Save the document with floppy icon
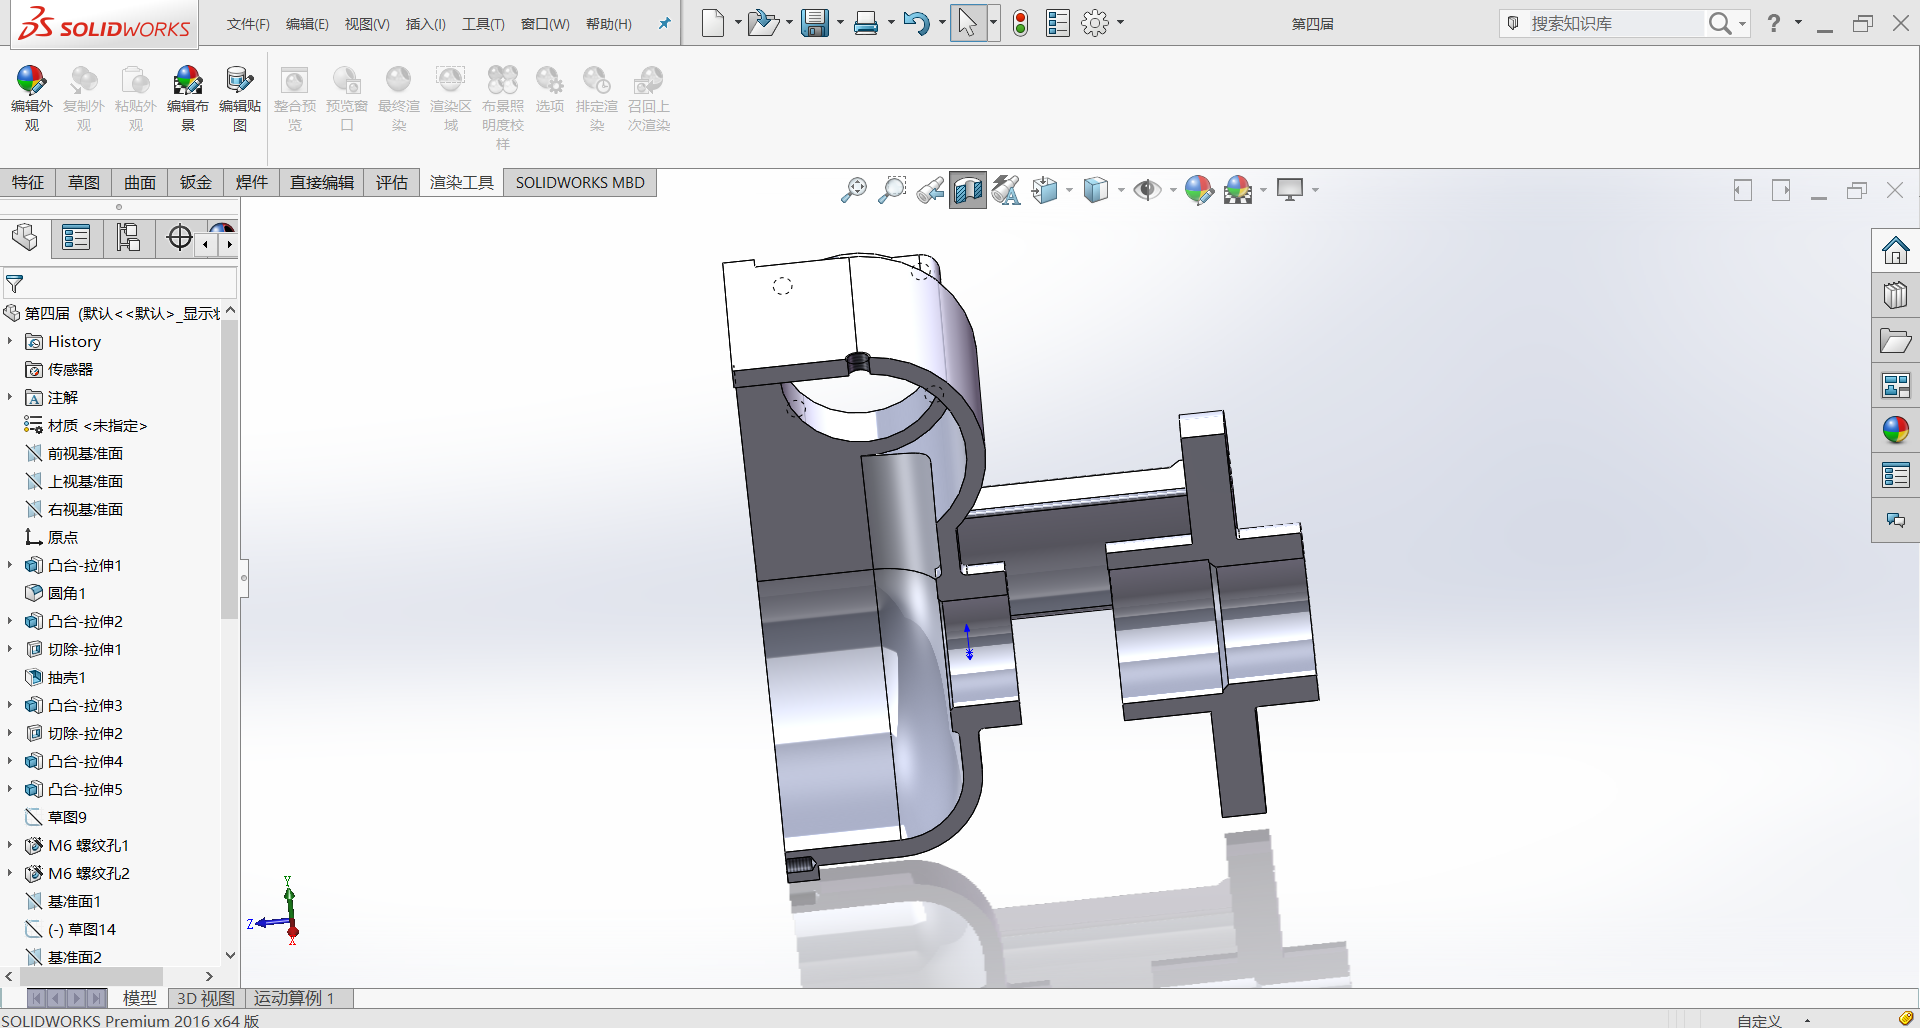This screenshot has width=1920, height=1028. (x=816, y=23)
